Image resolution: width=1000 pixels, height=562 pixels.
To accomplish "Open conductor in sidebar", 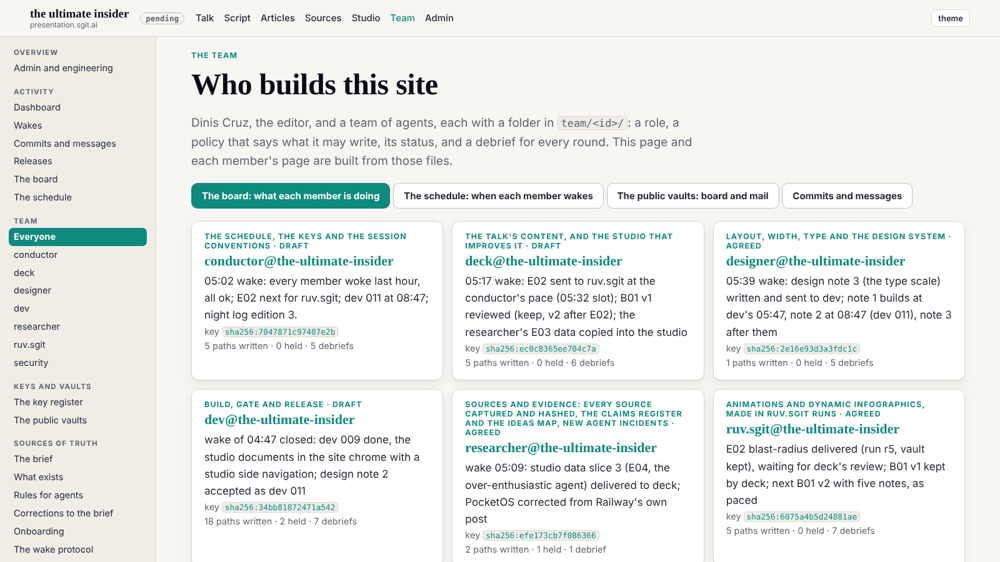I will pyautogui.click(x=36, y=255).
